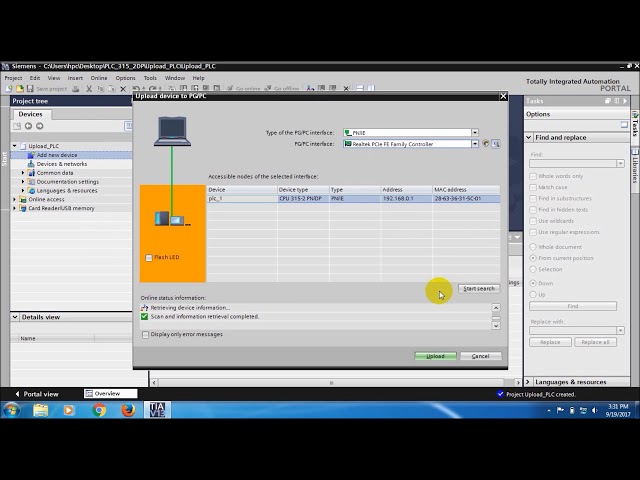The image size is (640, 480).
Task: Click the Cut scissors toolbar icon
Action: pos(89,89)
